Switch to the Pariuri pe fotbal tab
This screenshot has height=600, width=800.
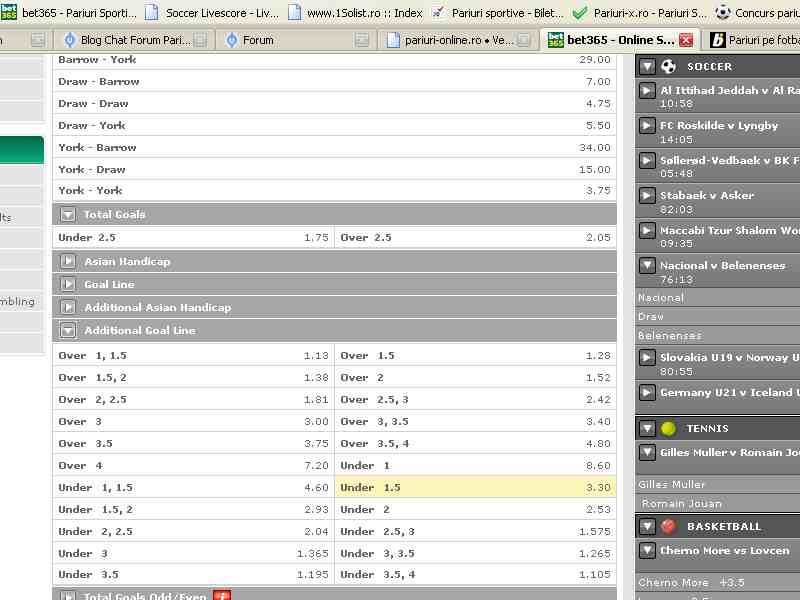click(x=754, y=40)
